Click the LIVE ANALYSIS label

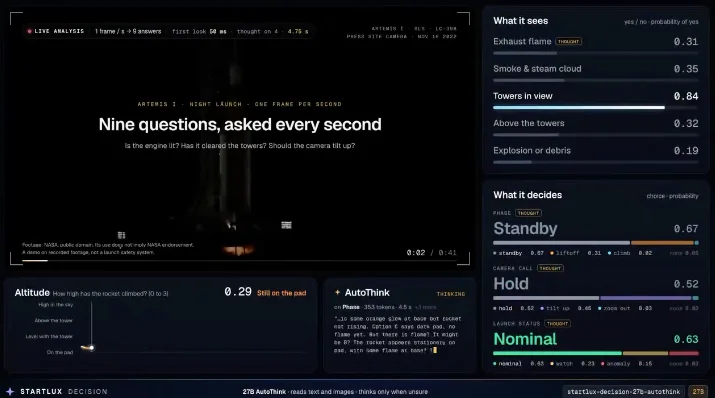[x=59, y=31]
